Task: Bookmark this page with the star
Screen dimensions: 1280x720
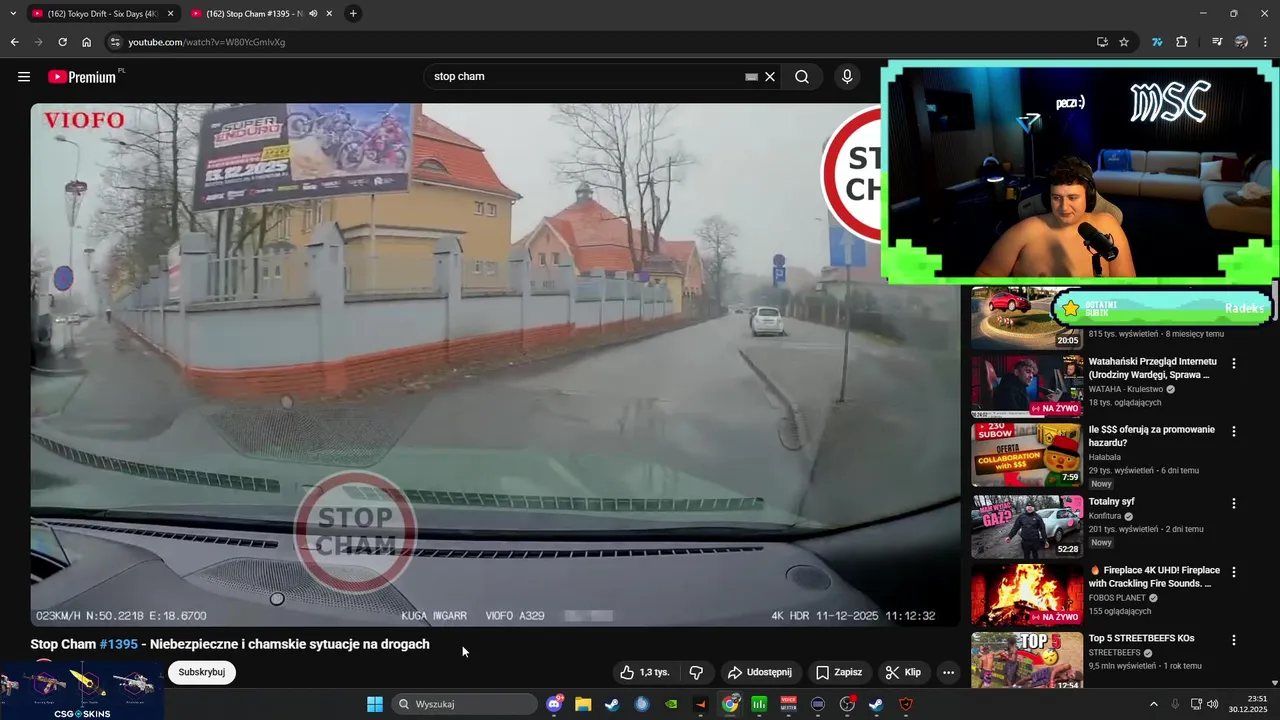Action: pyautogui.click(x=1124, y=42)
